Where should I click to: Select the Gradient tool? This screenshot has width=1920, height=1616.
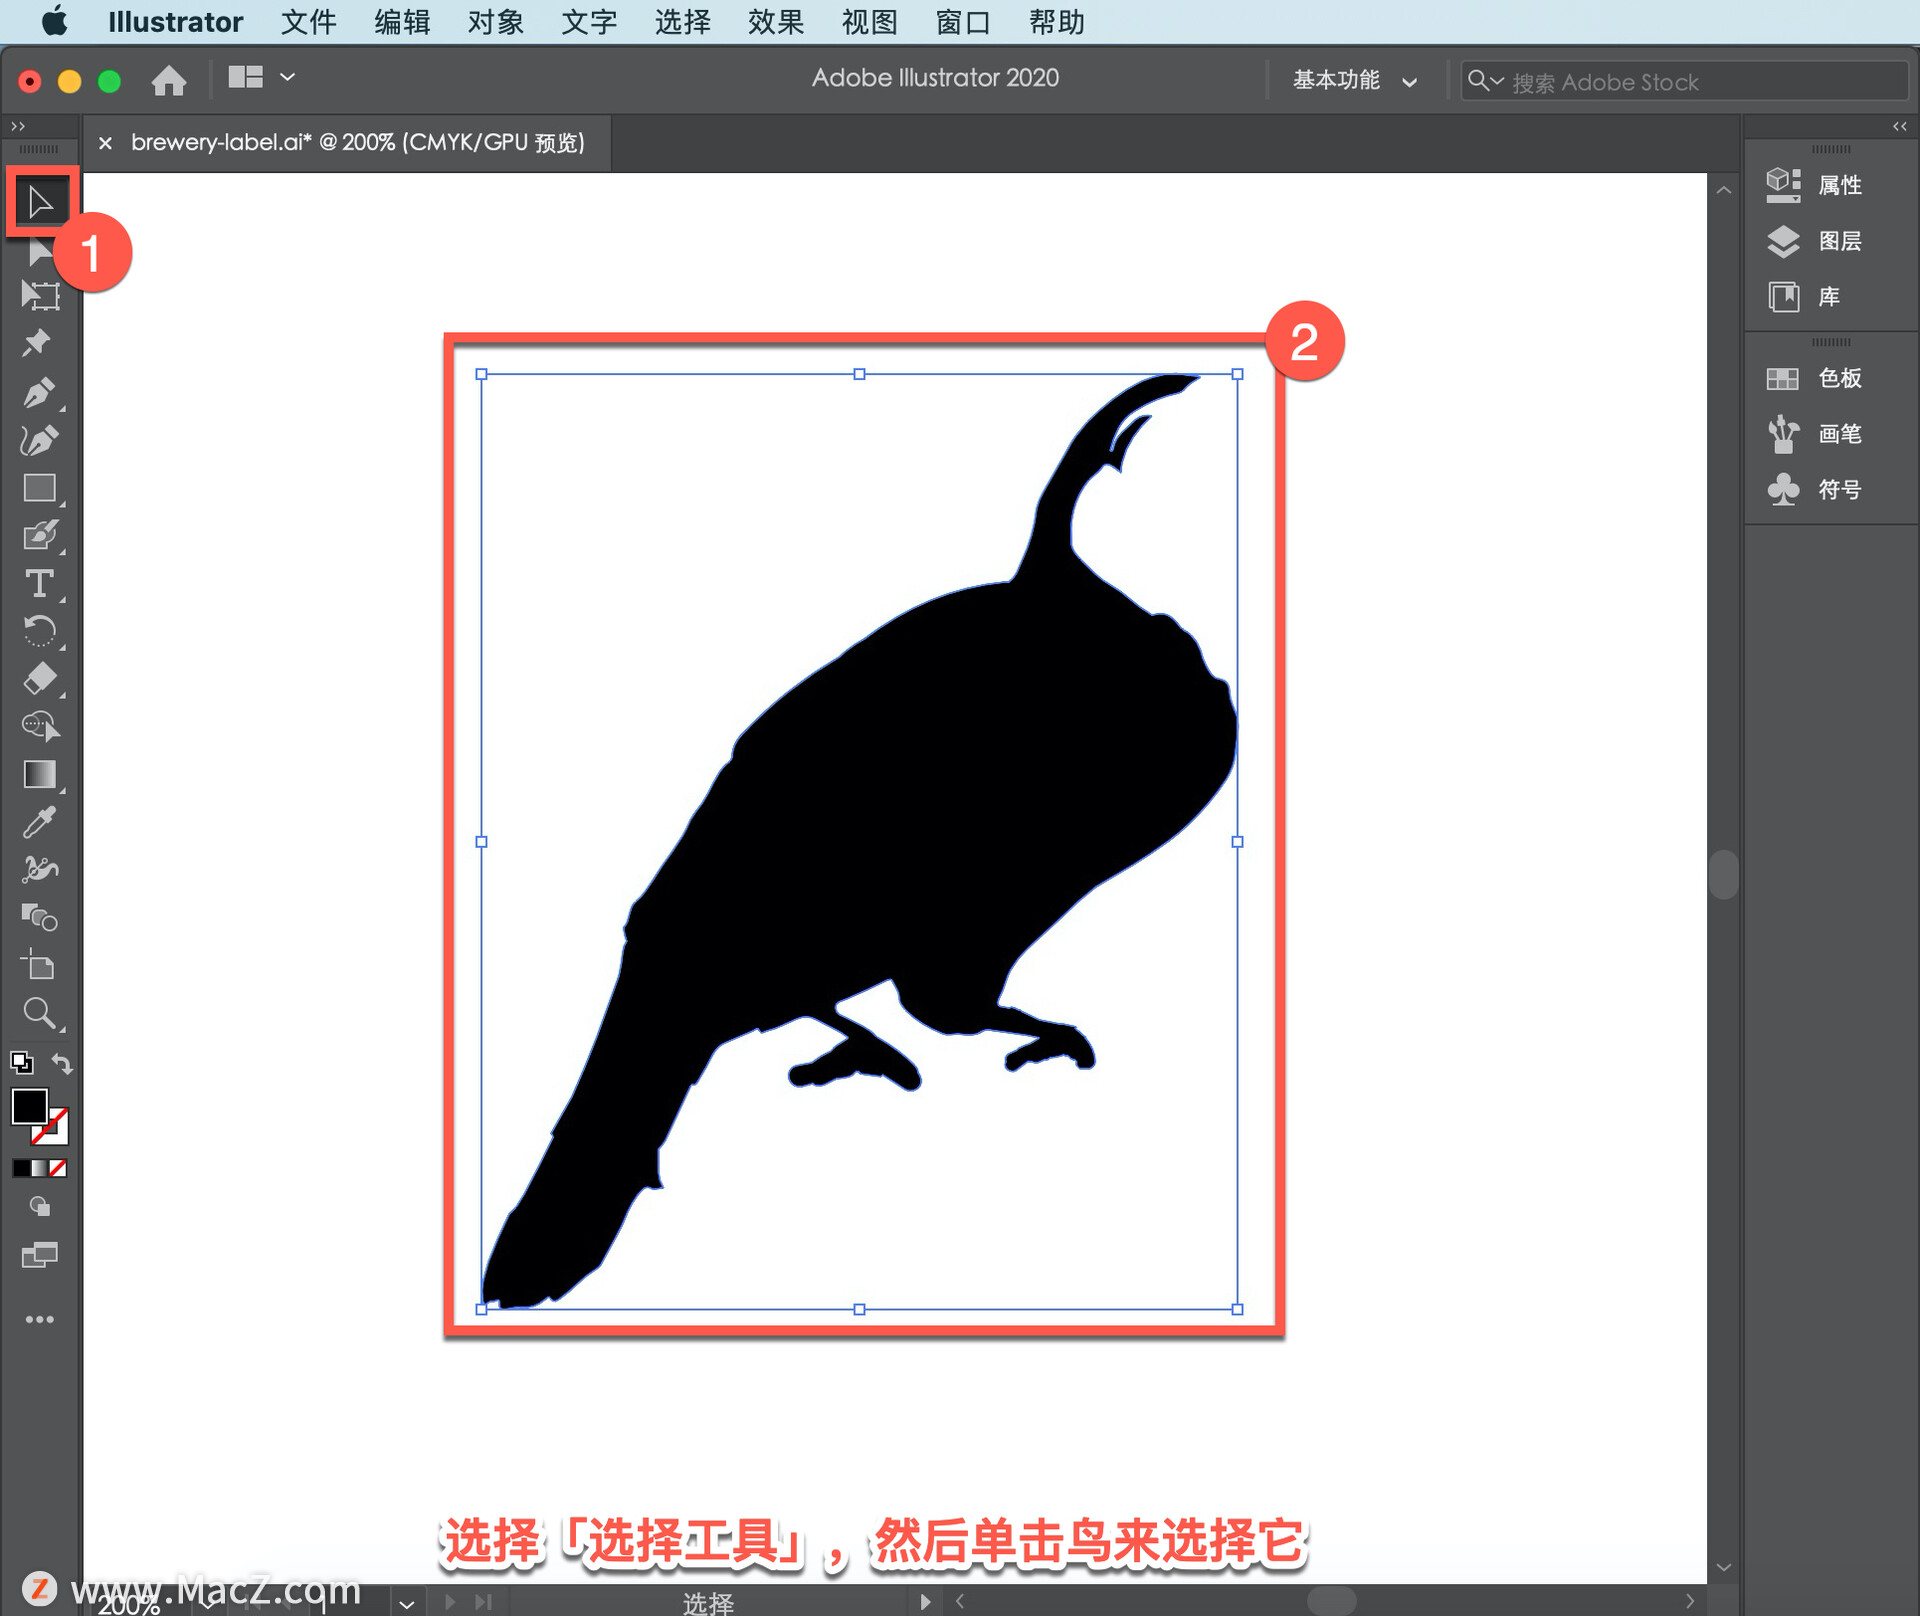[x=40, y=775]
